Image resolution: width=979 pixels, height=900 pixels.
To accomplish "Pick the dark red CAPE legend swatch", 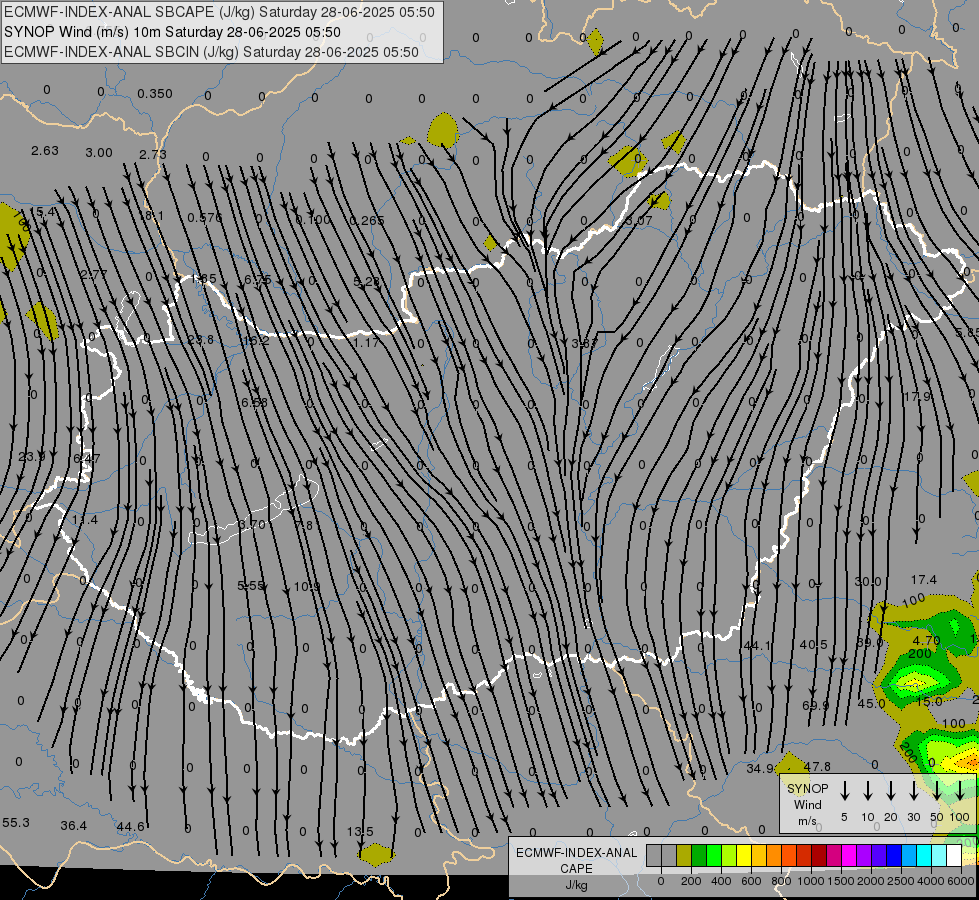I will tap(819, 856).
